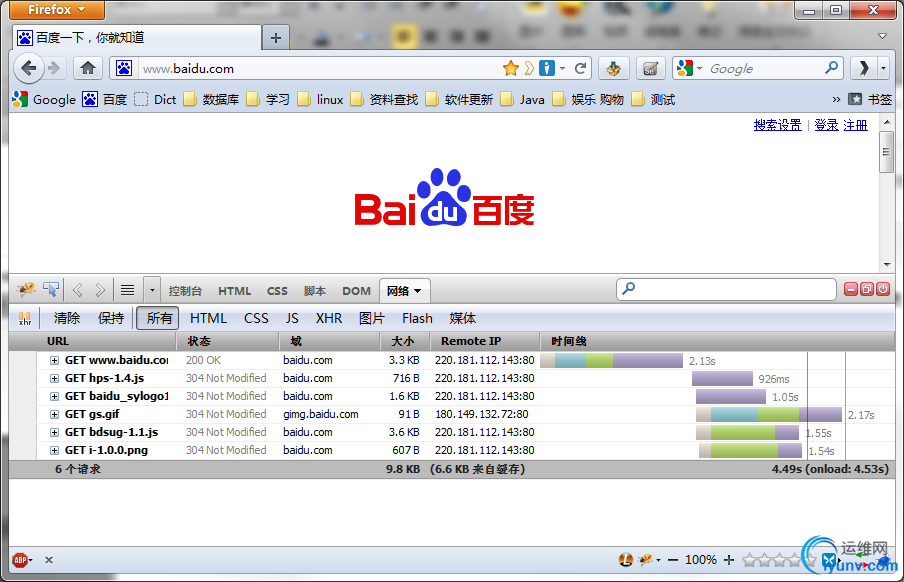Minimize the Firebug panel
This screenshot has height=582, width=904.
point(851,289)
